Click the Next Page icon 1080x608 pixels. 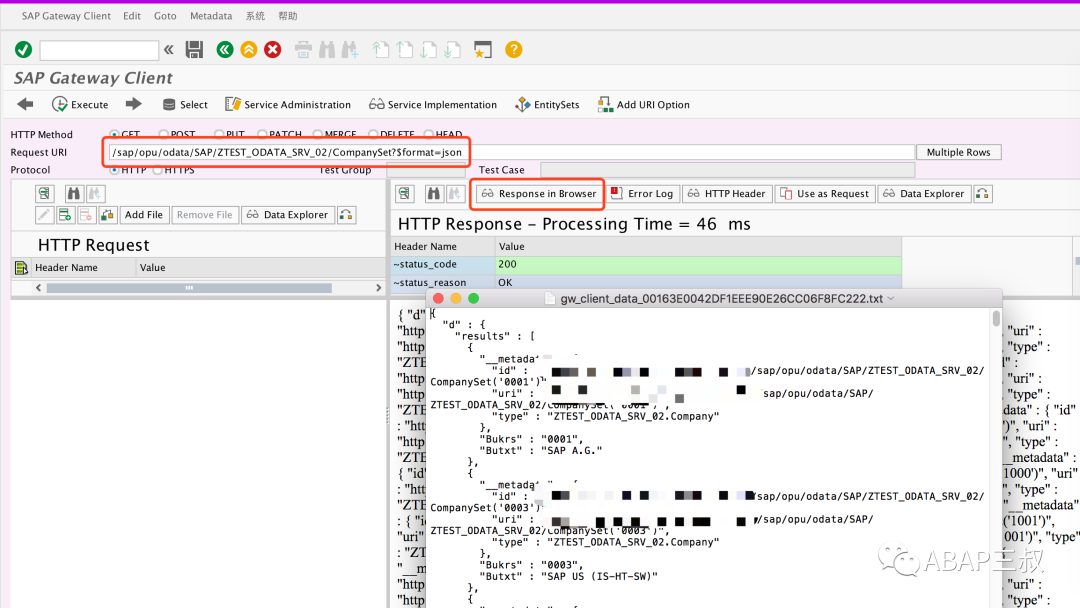[428, 50]
